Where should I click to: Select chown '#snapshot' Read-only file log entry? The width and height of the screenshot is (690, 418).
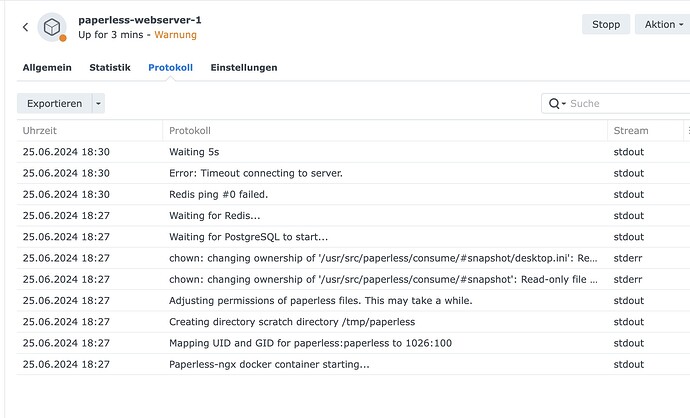pos(353,279)
